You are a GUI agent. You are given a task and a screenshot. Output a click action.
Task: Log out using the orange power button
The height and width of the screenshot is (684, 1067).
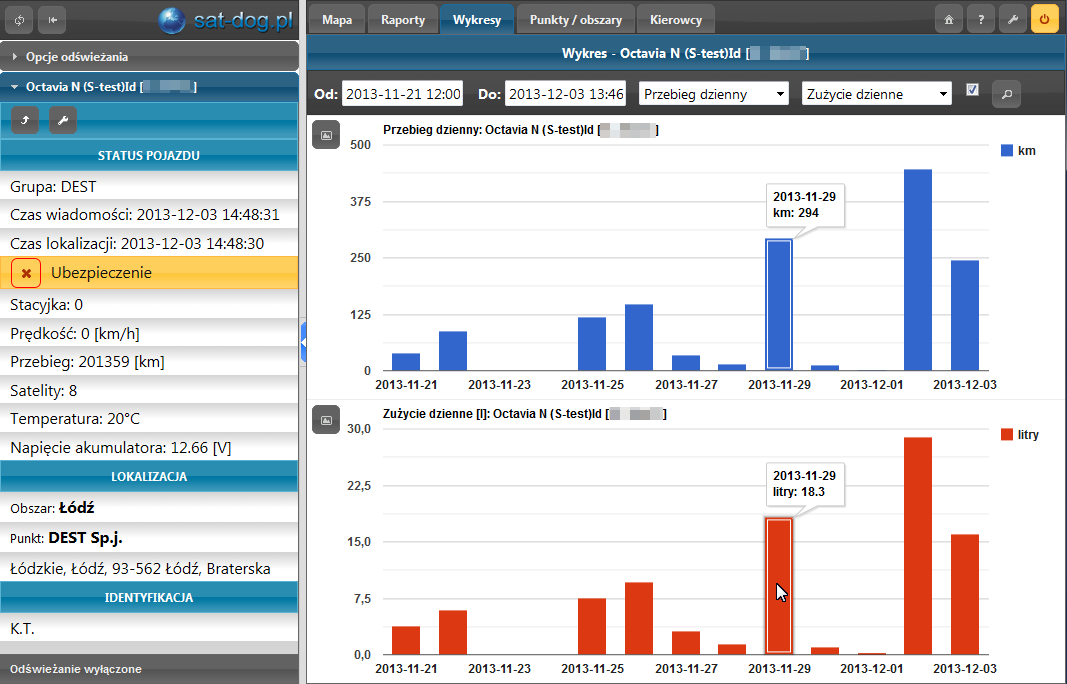1045,19
